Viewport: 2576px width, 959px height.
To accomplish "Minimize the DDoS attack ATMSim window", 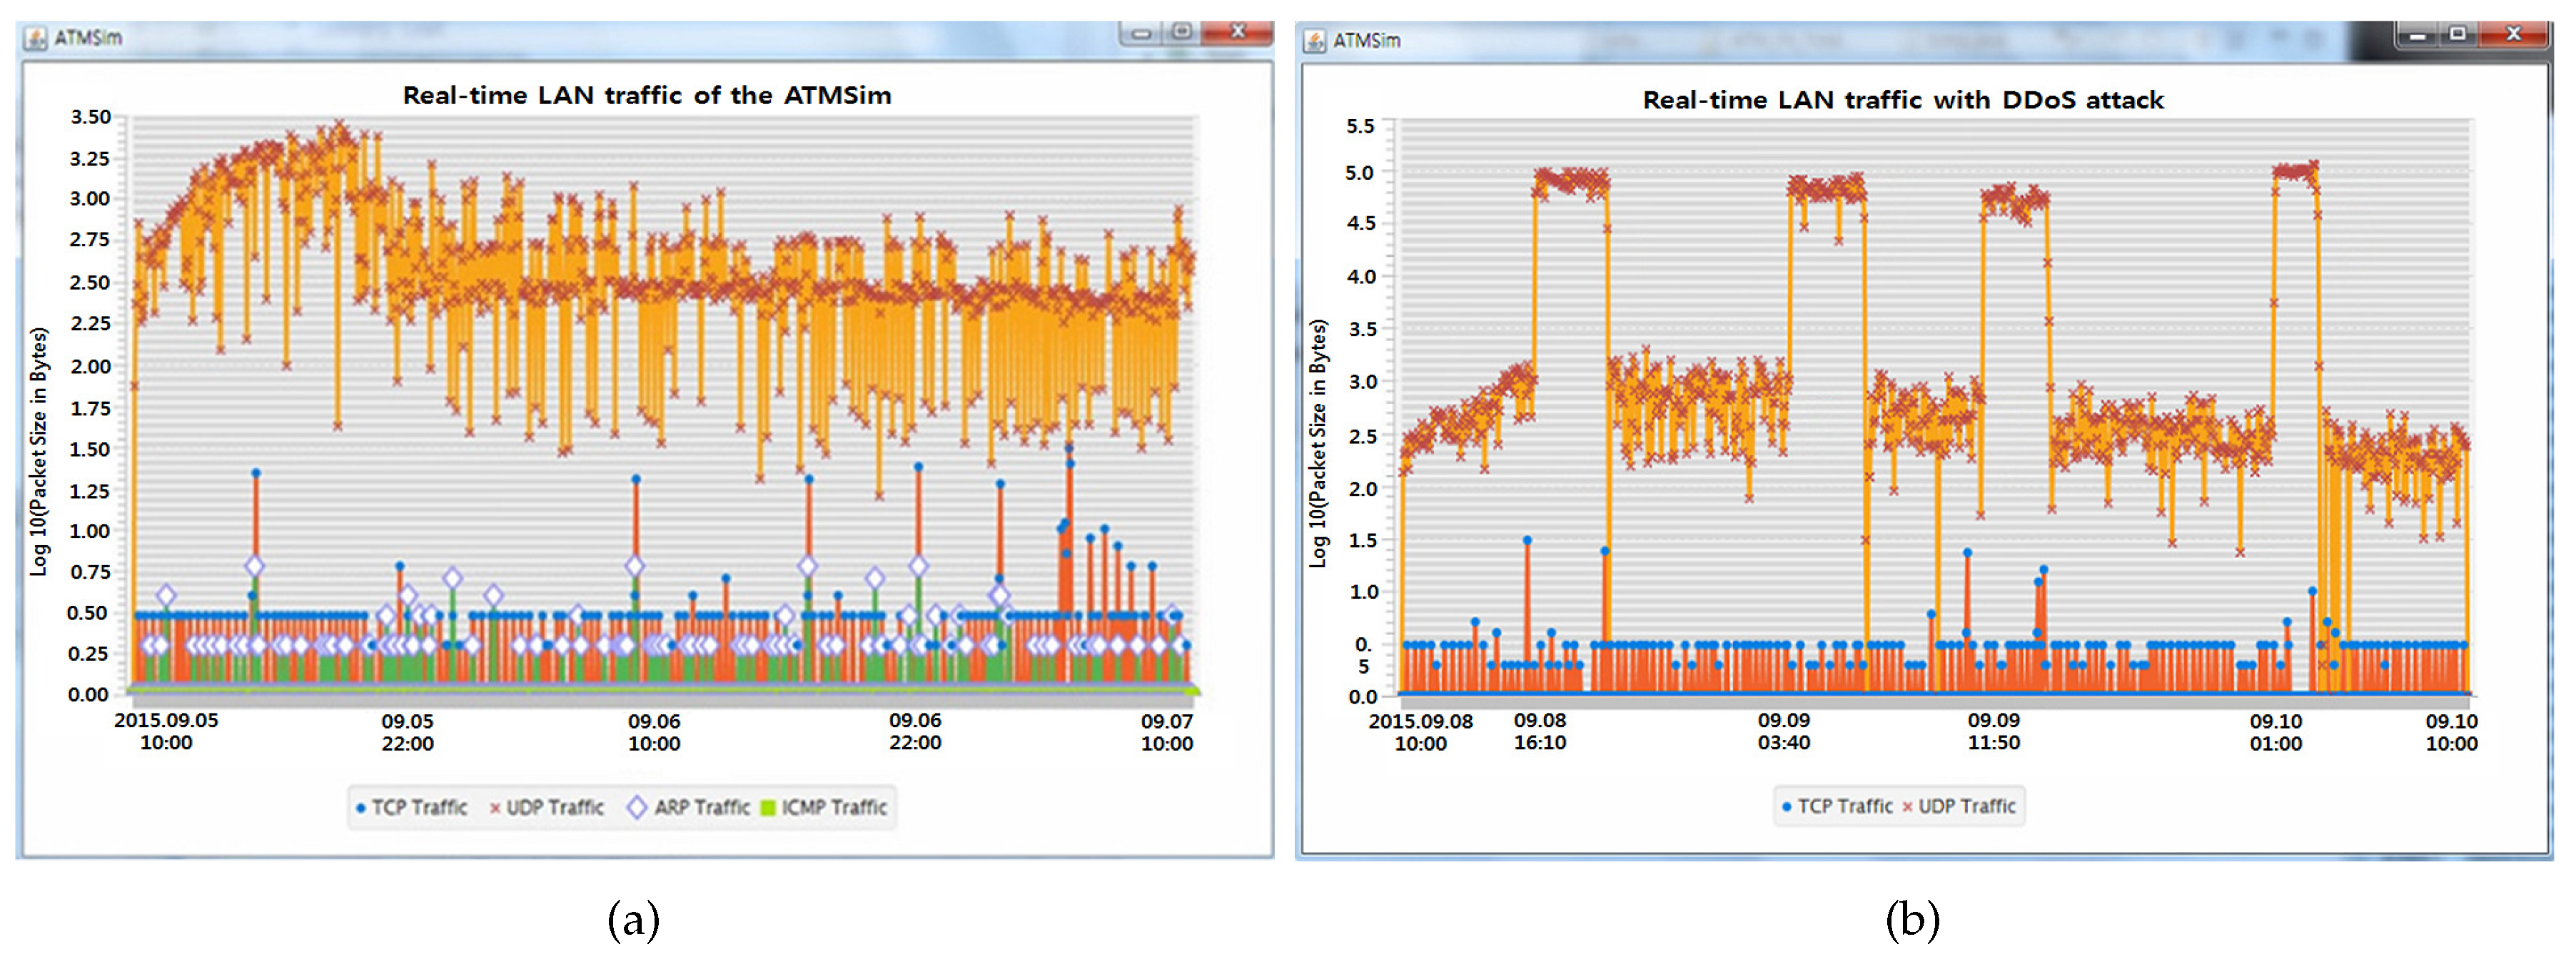I will pyautogui.click(x=2417, y=35).
